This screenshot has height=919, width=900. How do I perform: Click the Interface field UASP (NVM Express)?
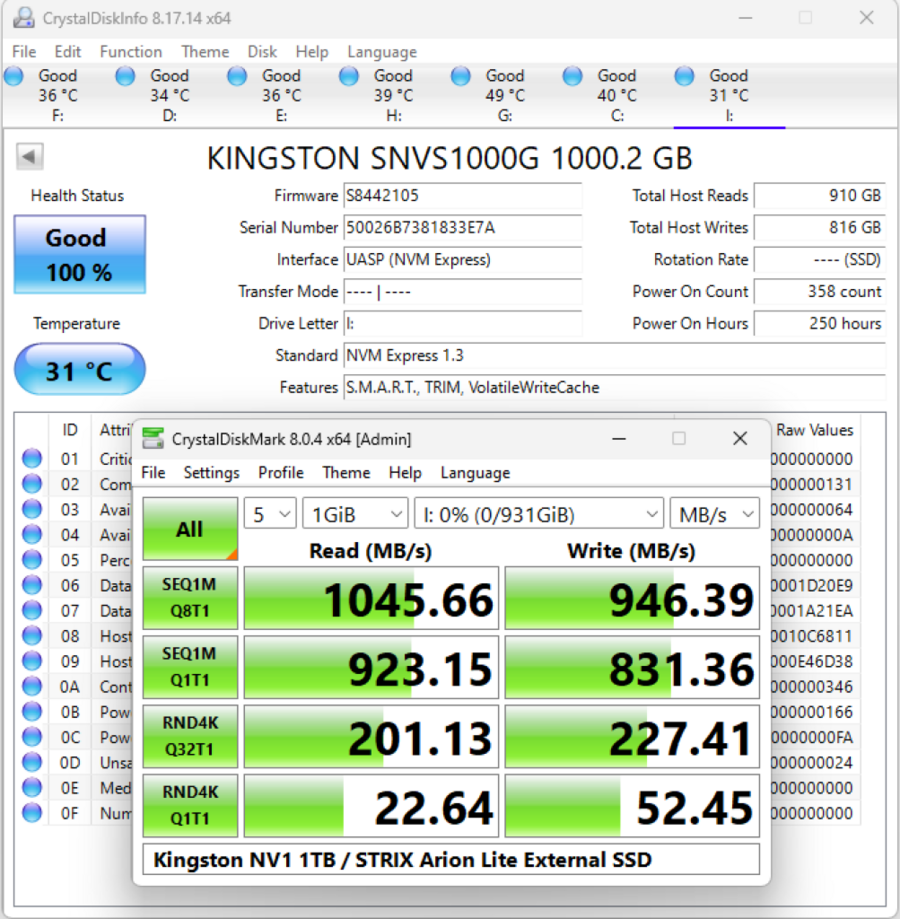pyautogui.click(x=463, y=259)
